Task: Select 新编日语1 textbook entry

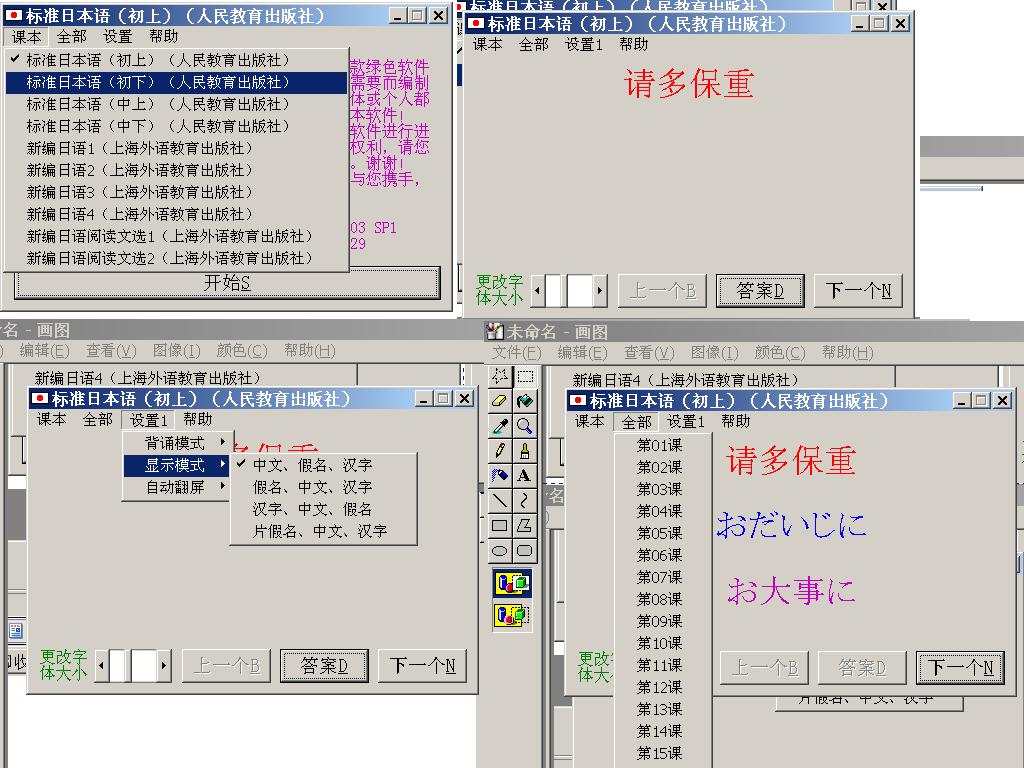Action: coord(176,148)
